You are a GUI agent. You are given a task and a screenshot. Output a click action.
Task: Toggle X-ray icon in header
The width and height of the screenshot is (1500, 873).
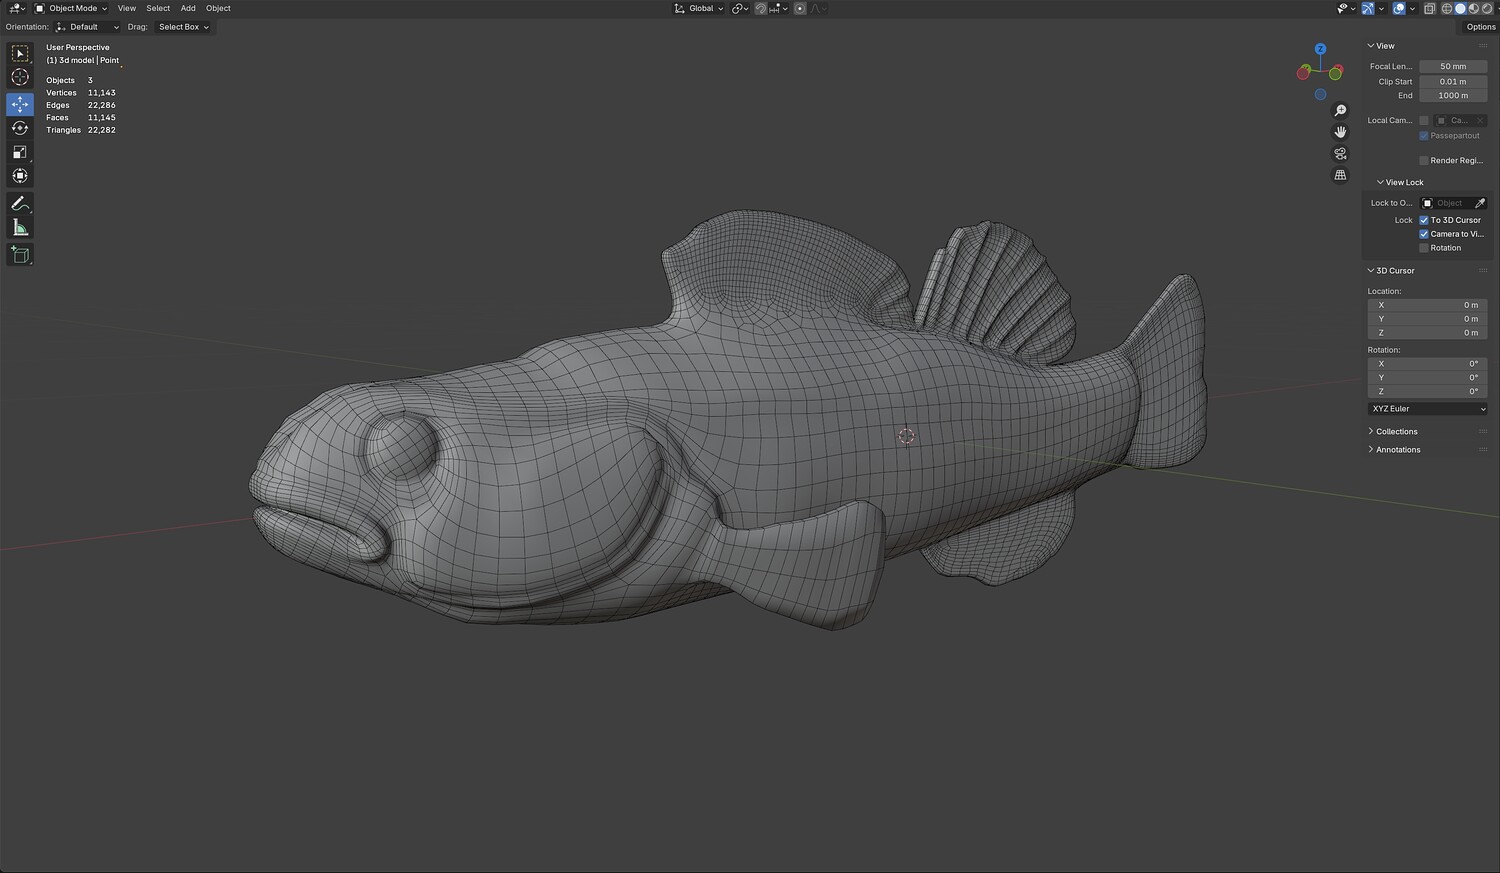tap(1430, 8)
